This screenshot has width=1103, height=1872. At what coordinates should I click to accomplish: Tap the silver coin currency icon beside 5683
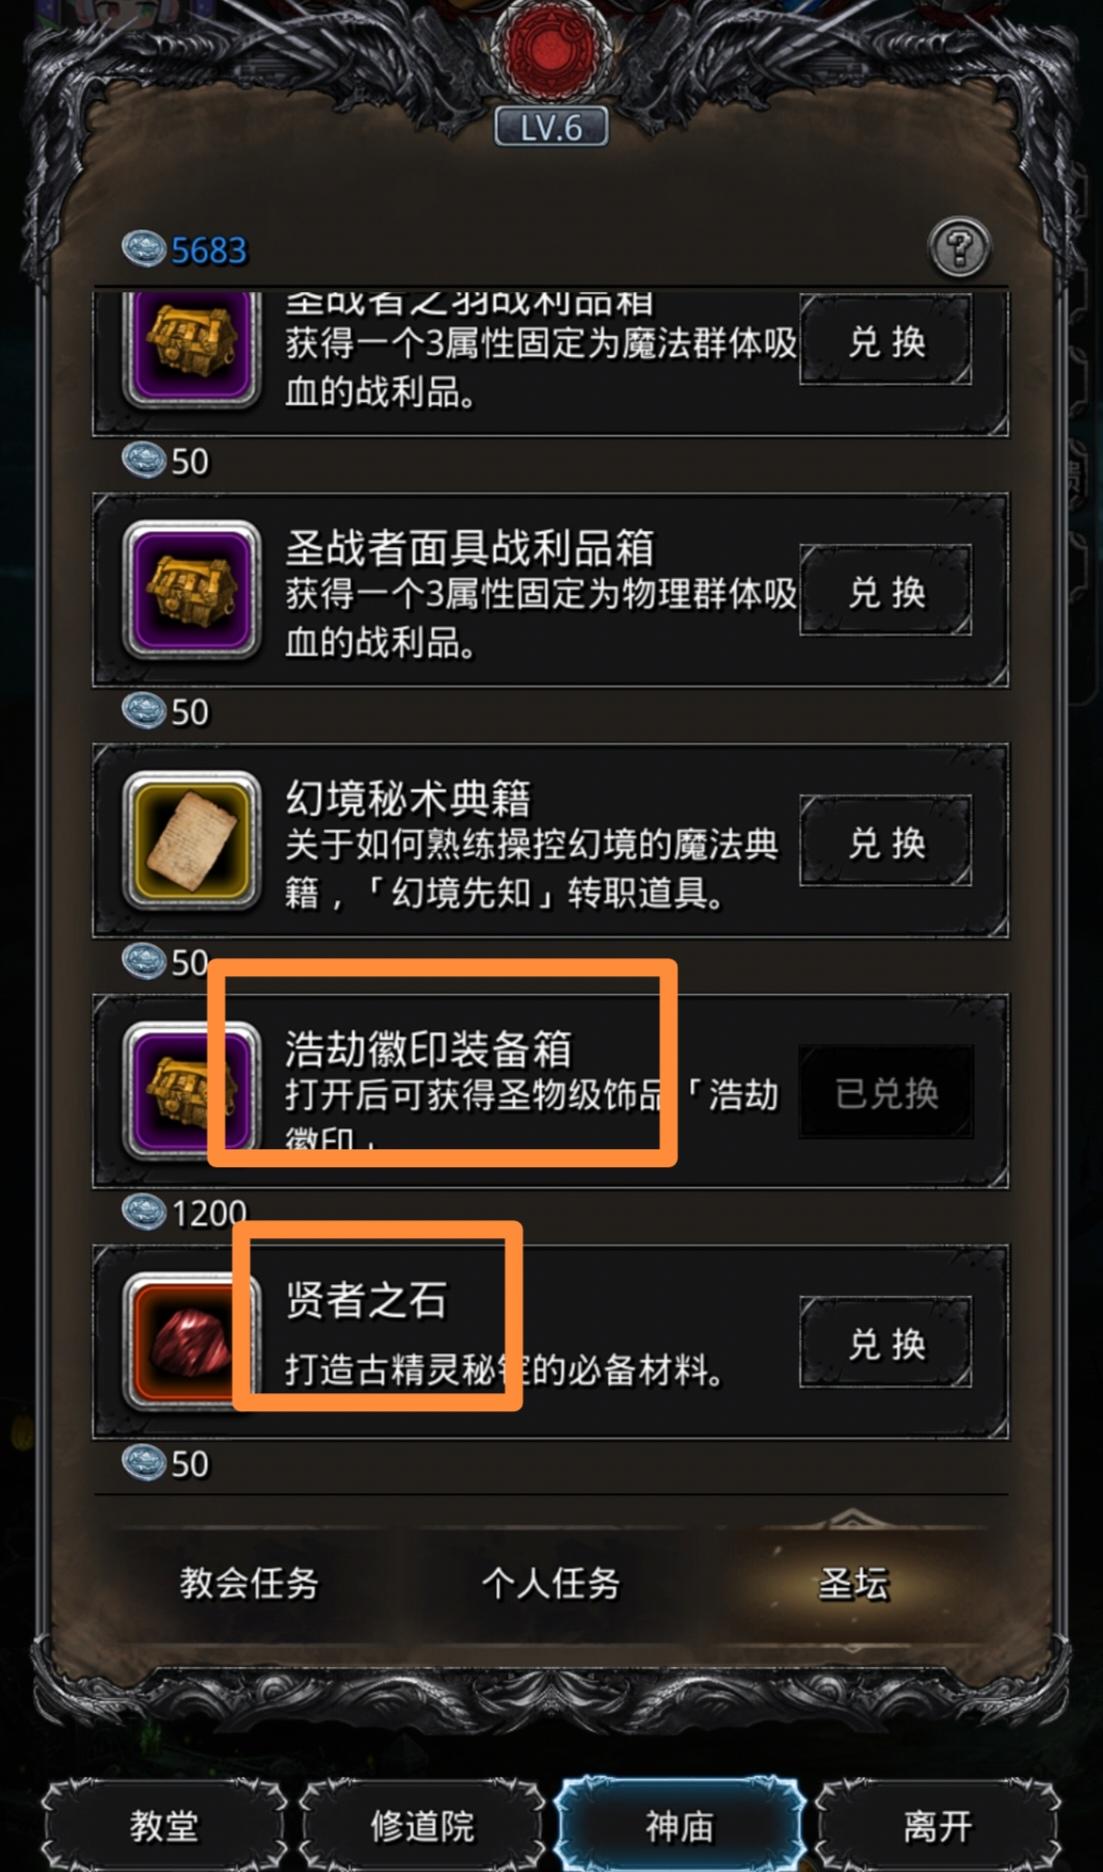(144, 249)
